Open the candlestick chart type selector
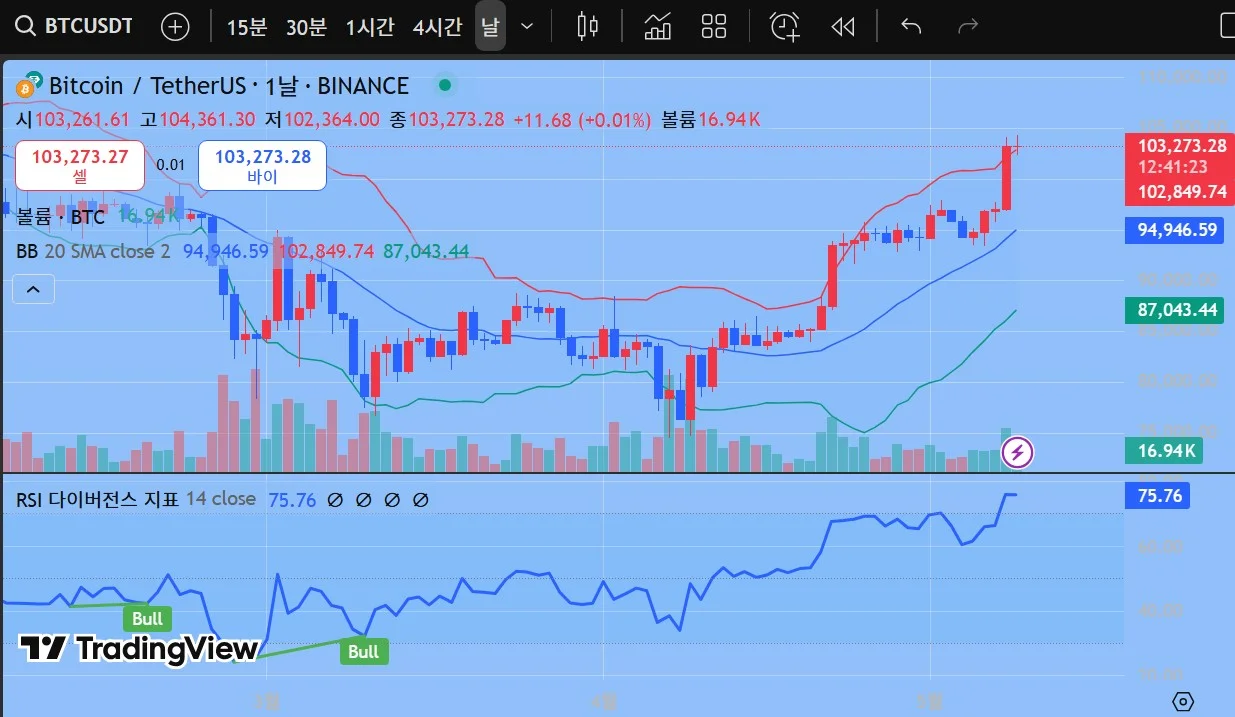The width and height of the screenshot is (1235, 717). coord(589,27)
